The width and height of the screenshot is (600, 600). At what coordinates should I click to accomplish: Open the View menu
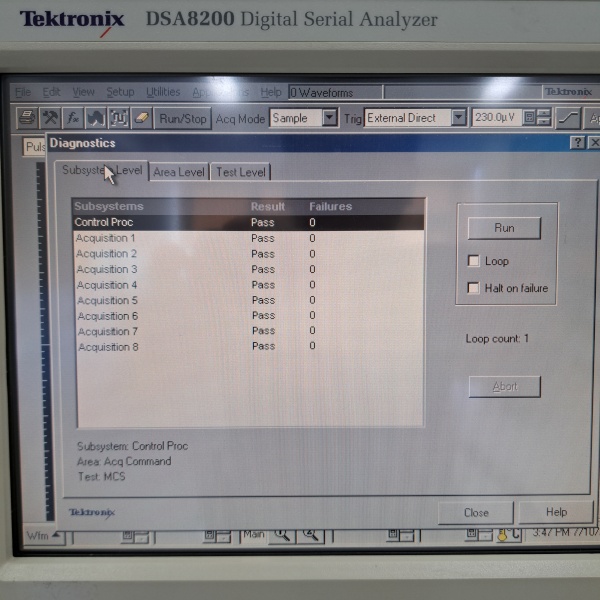pos(83,92)
